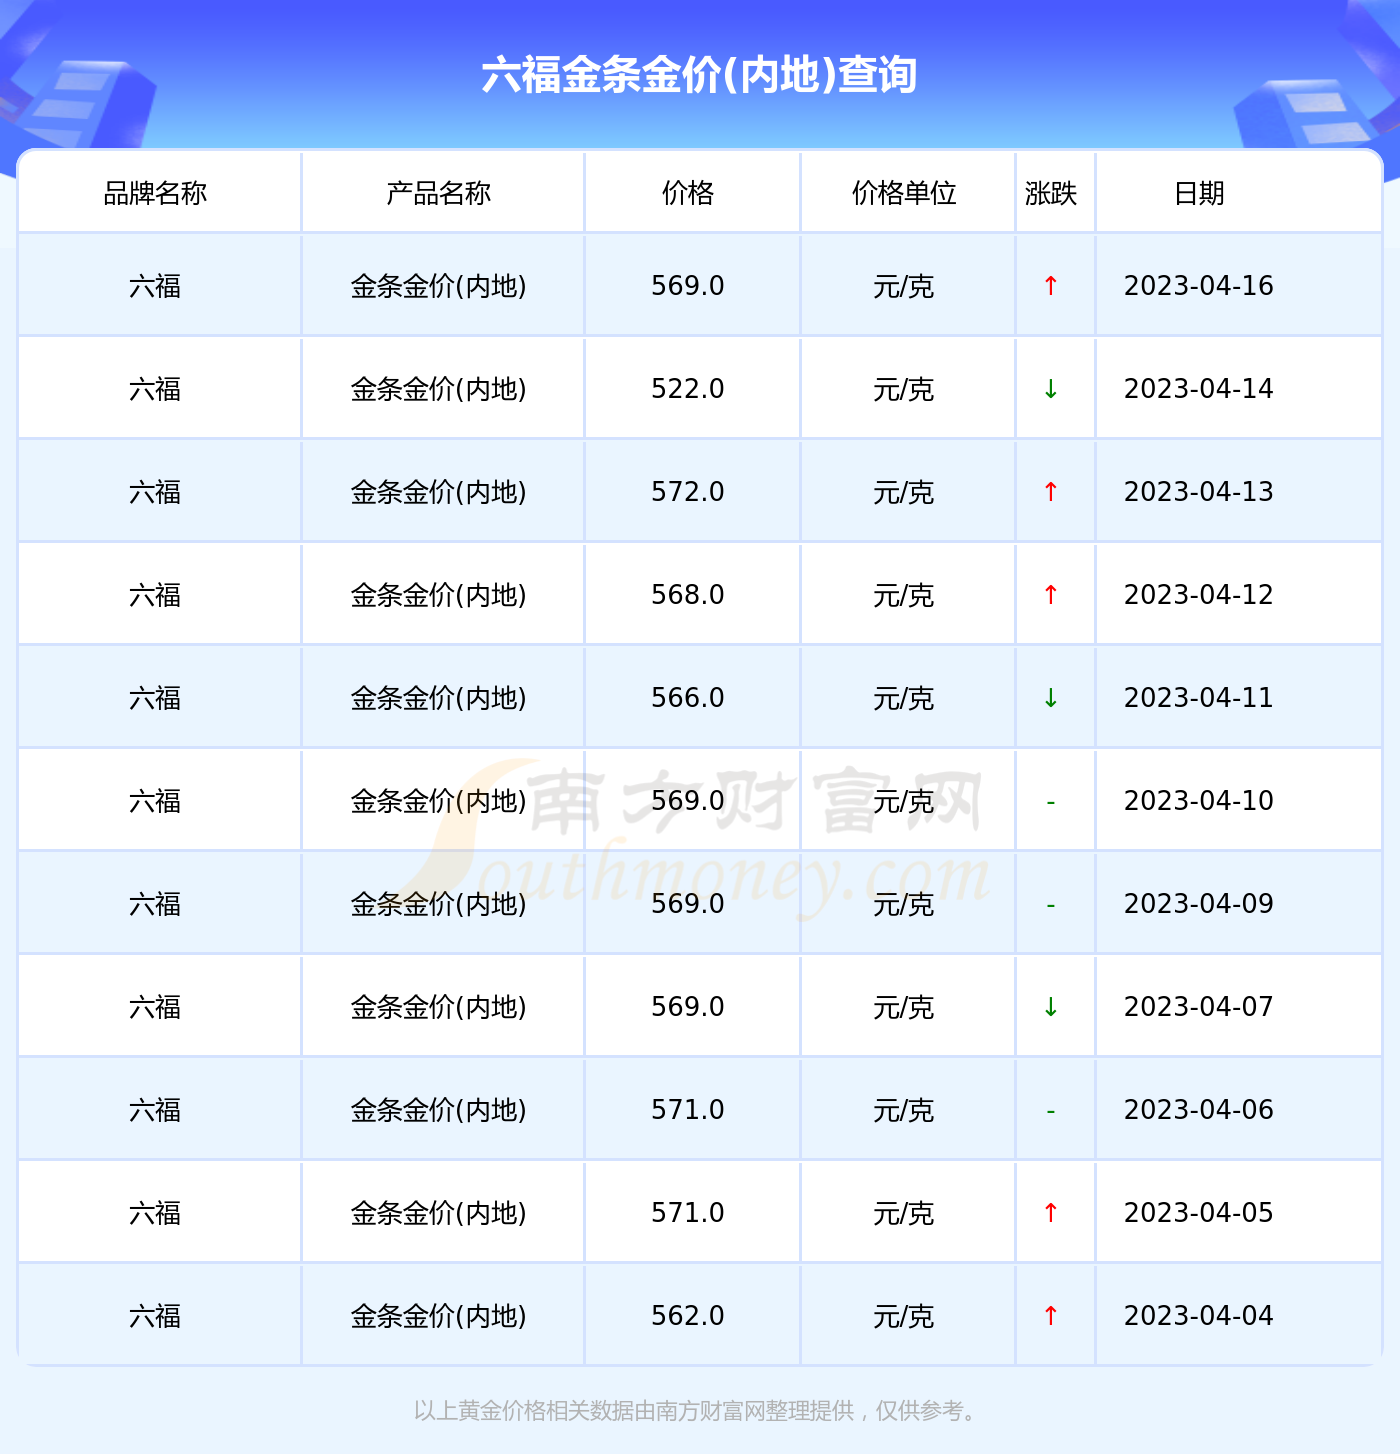The image size is (1400, 1455).
Task: Click the 价格 column header
Action: point(688,193)
